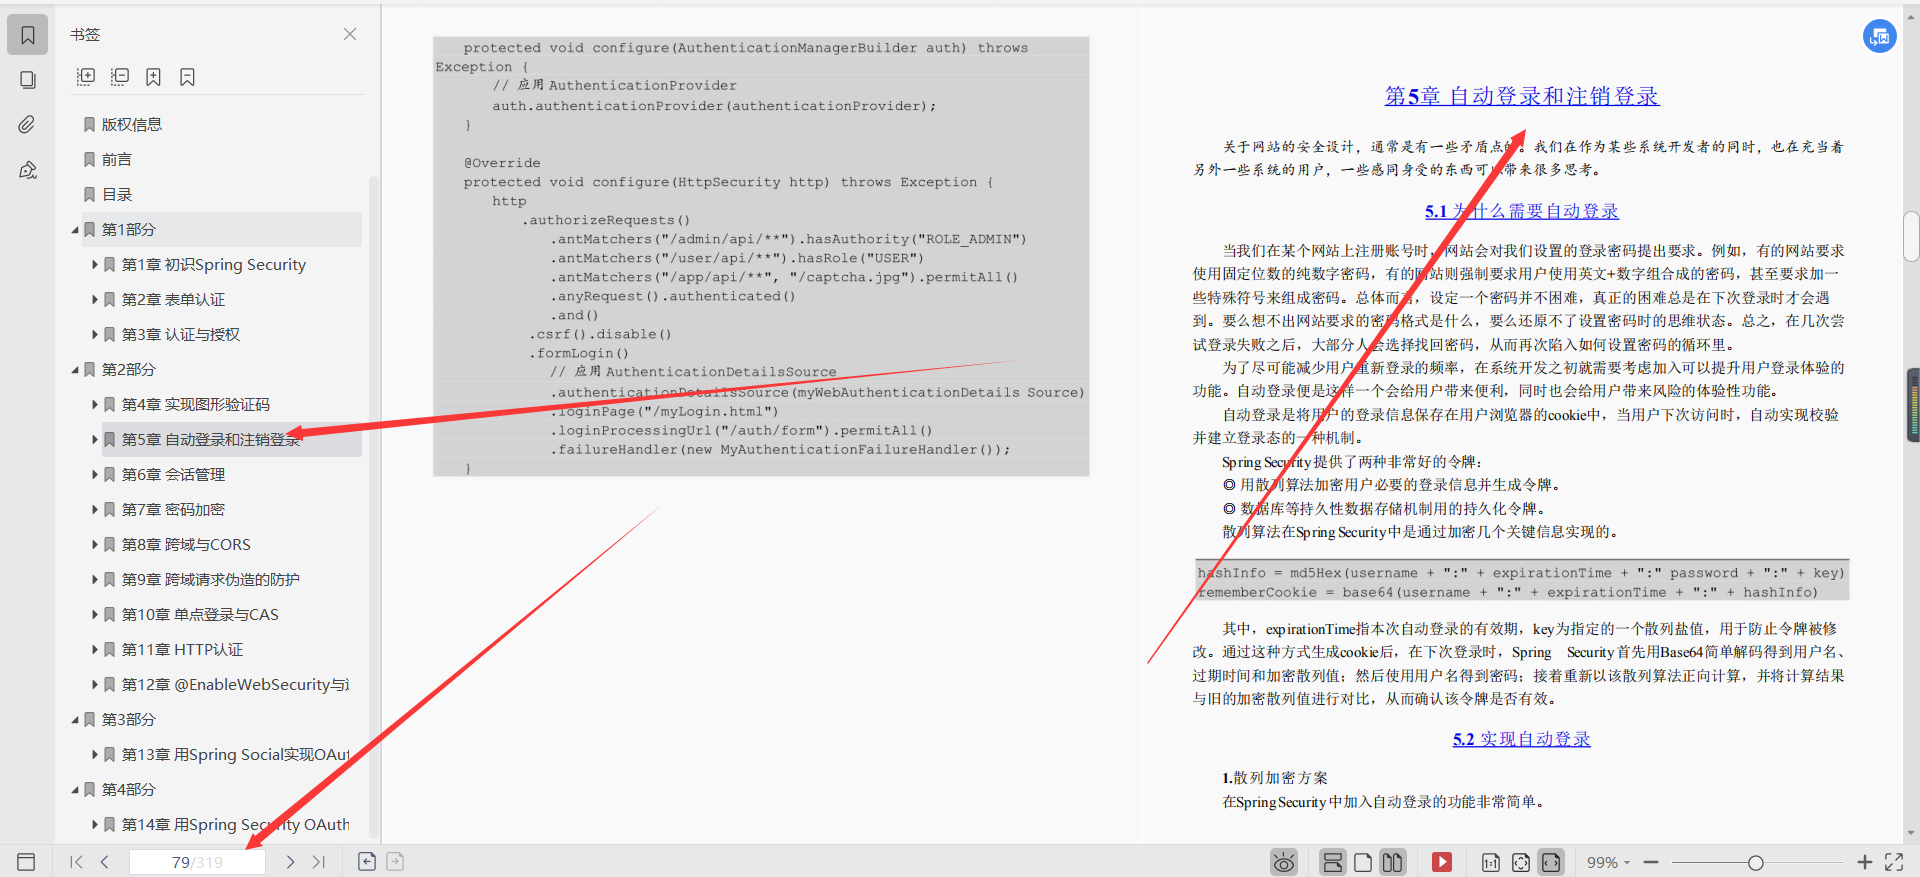The width and height of the screenshot is (1920, 877).
Task: Click the zoom slider handle
Action: coord(1756,862)
